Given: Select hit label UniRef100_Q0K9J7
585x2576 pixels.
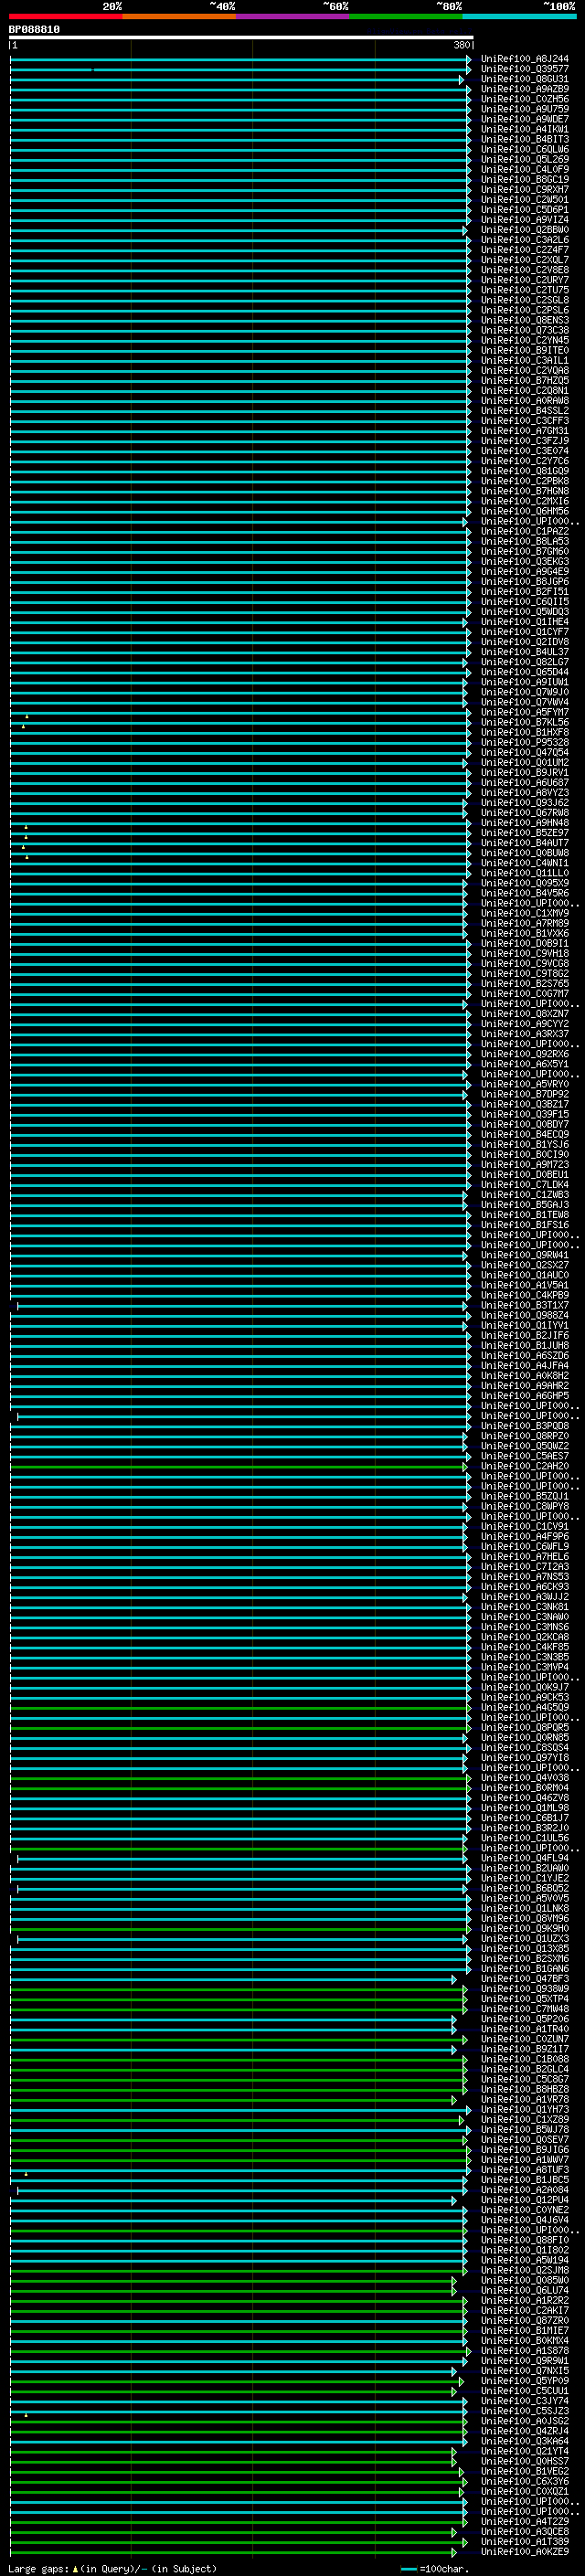Looking at the screenshot, I should [525, 1687].
